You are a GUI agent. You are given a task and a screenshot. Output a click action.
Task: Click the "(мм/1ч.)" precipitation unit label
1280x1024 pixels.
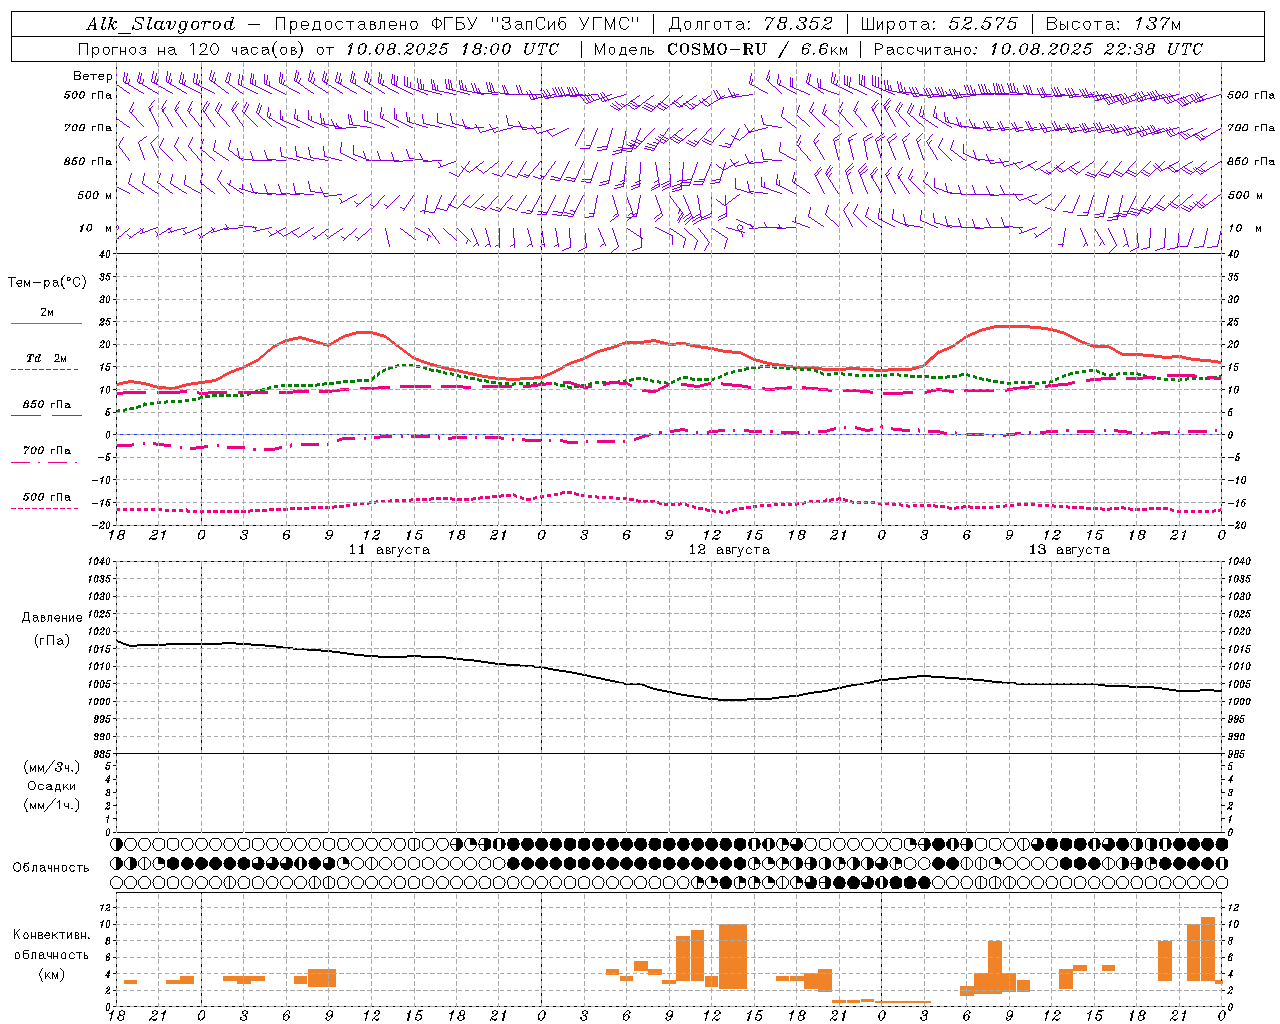(52, 805)
